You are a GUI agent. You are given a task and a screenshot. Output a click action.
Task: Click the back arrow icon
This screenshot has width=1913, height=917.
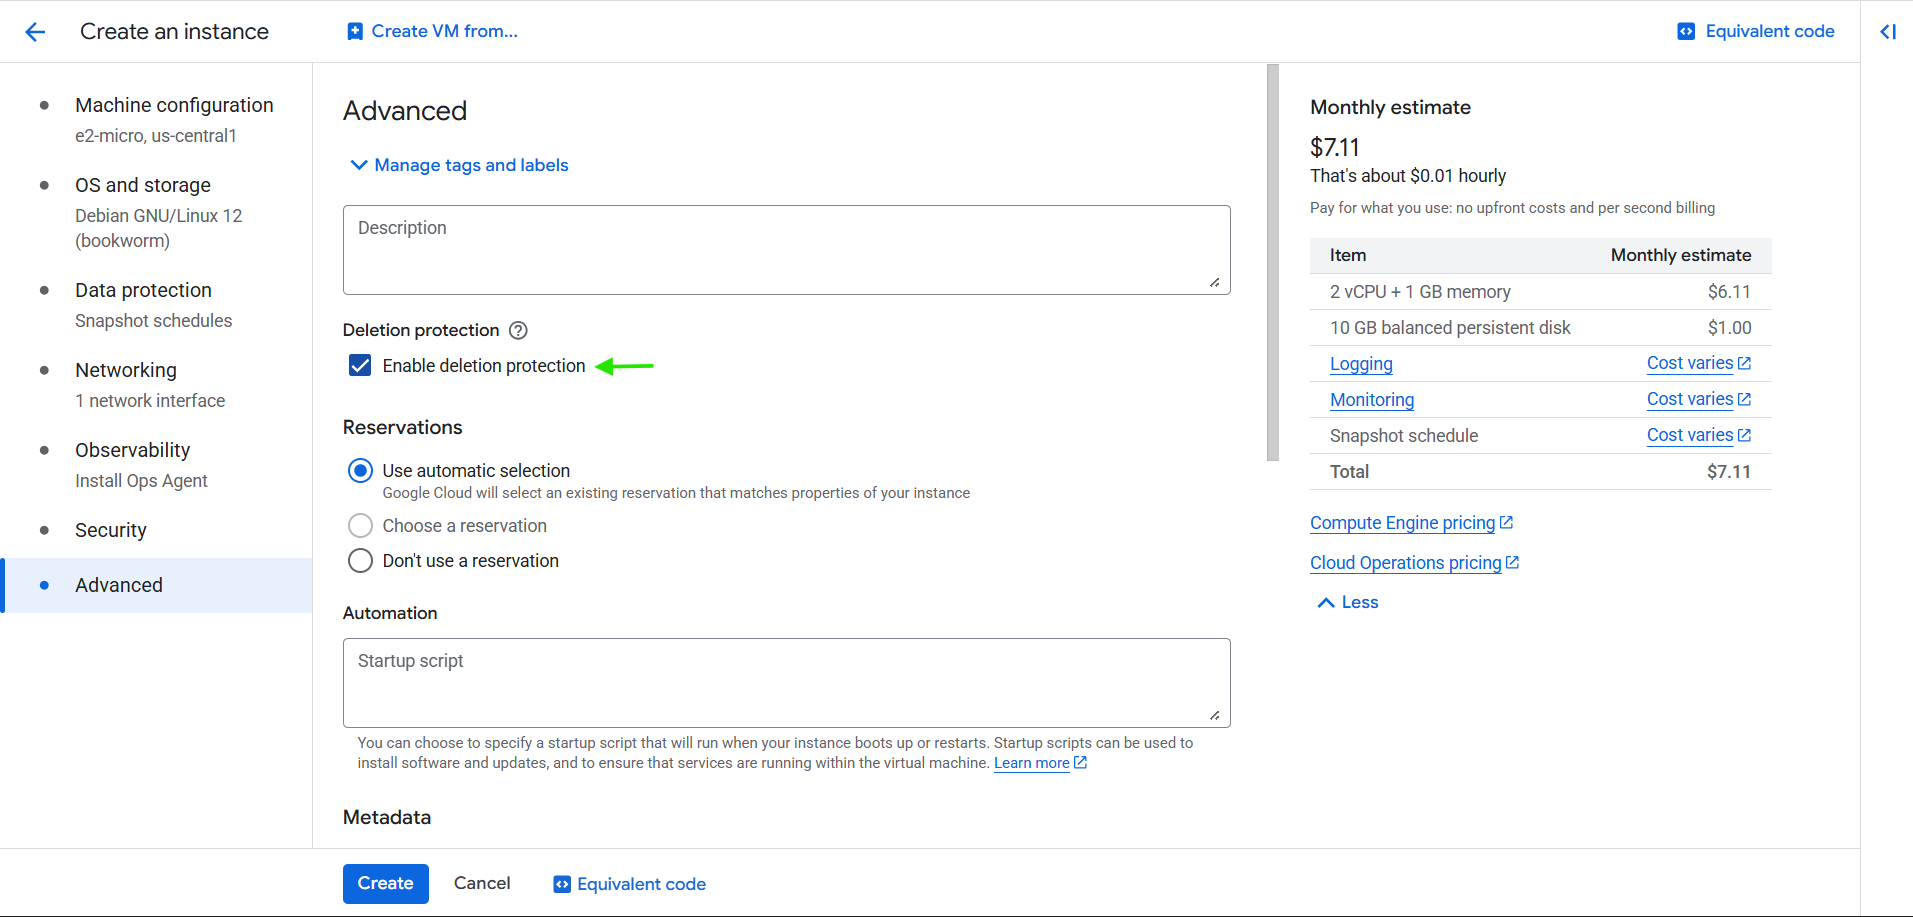tap(35, 32)
